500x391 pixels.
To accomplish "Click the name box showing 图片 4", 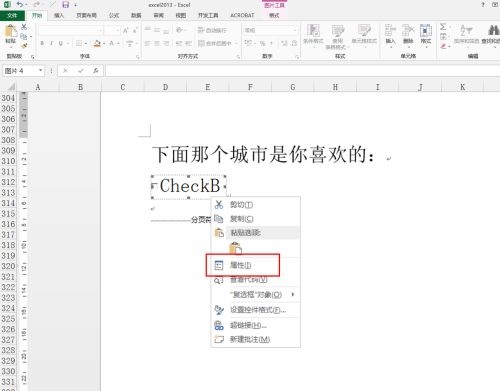I will pyautogui.click(x=19, y=71).
